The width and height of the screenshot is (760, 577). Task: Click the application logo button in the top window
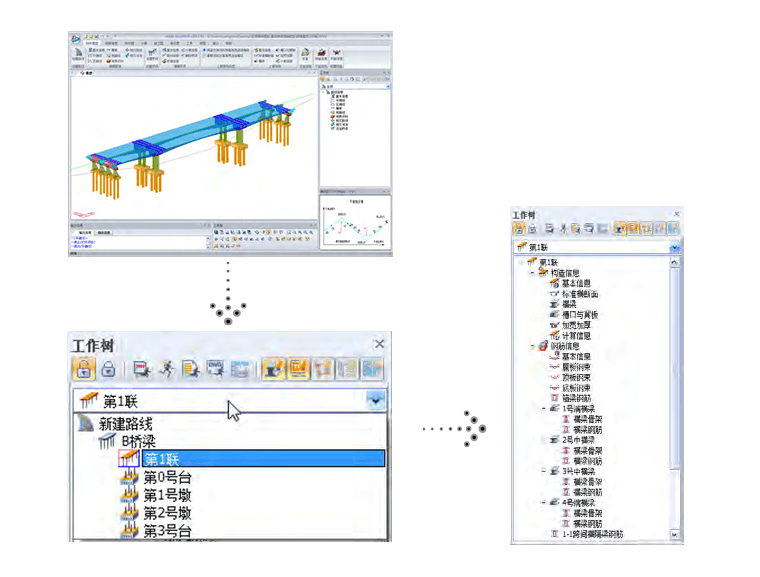[x=76, y=39]
